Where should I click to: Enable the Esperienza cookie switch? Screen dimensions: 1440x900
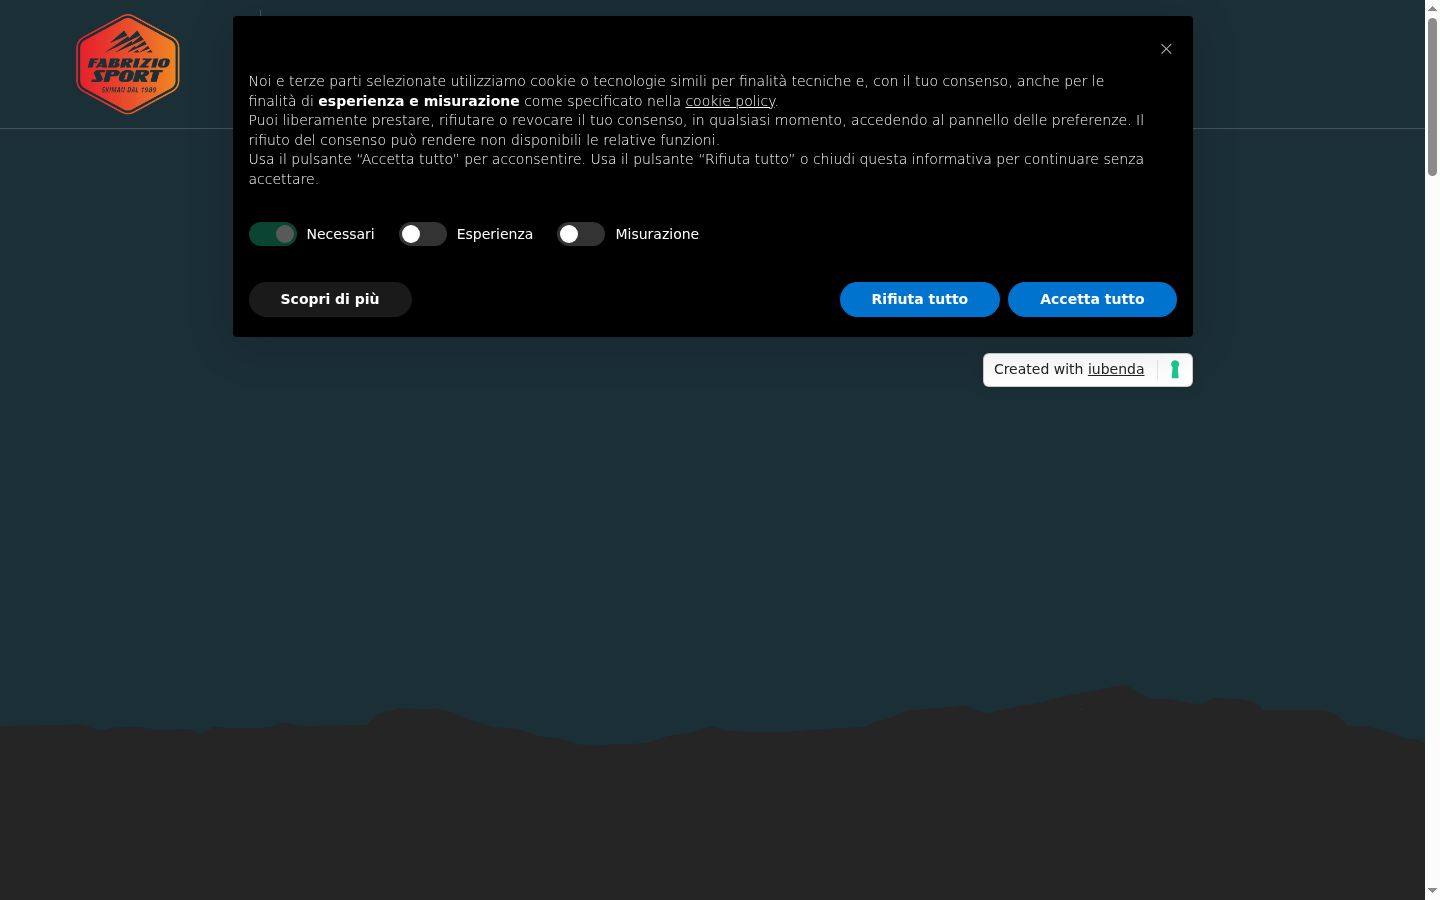[423, 234]
